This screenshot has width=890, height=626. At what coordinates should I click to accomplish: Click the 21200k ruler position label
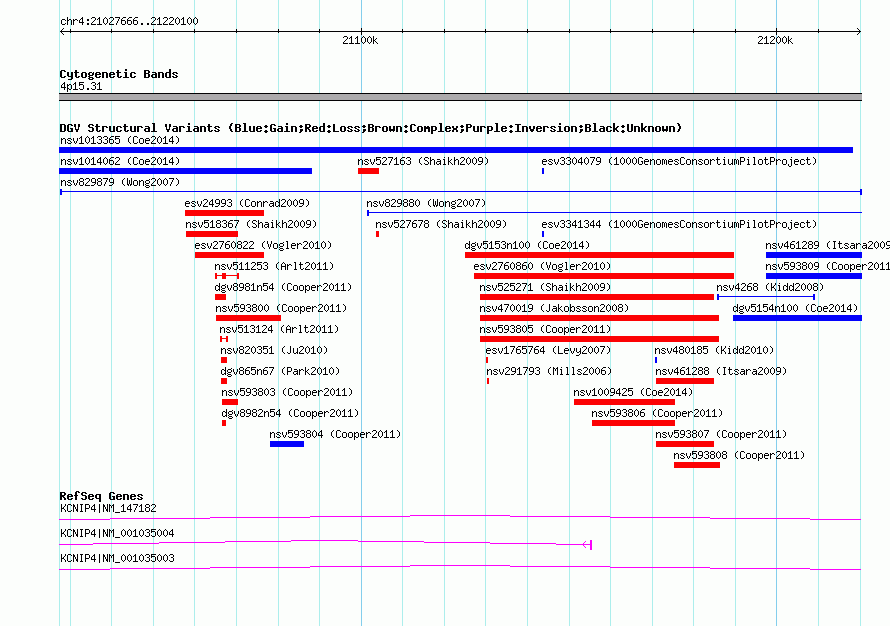(x=775, y=41)
